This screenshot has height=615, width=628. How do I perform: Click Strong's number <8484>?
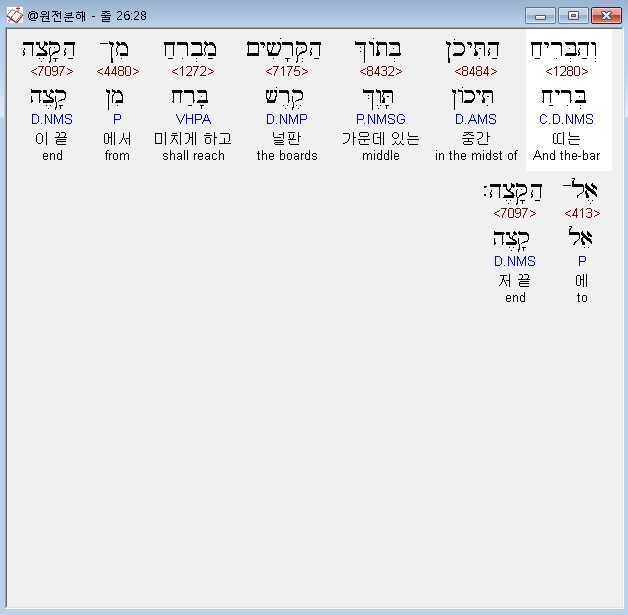pos(476,71)
